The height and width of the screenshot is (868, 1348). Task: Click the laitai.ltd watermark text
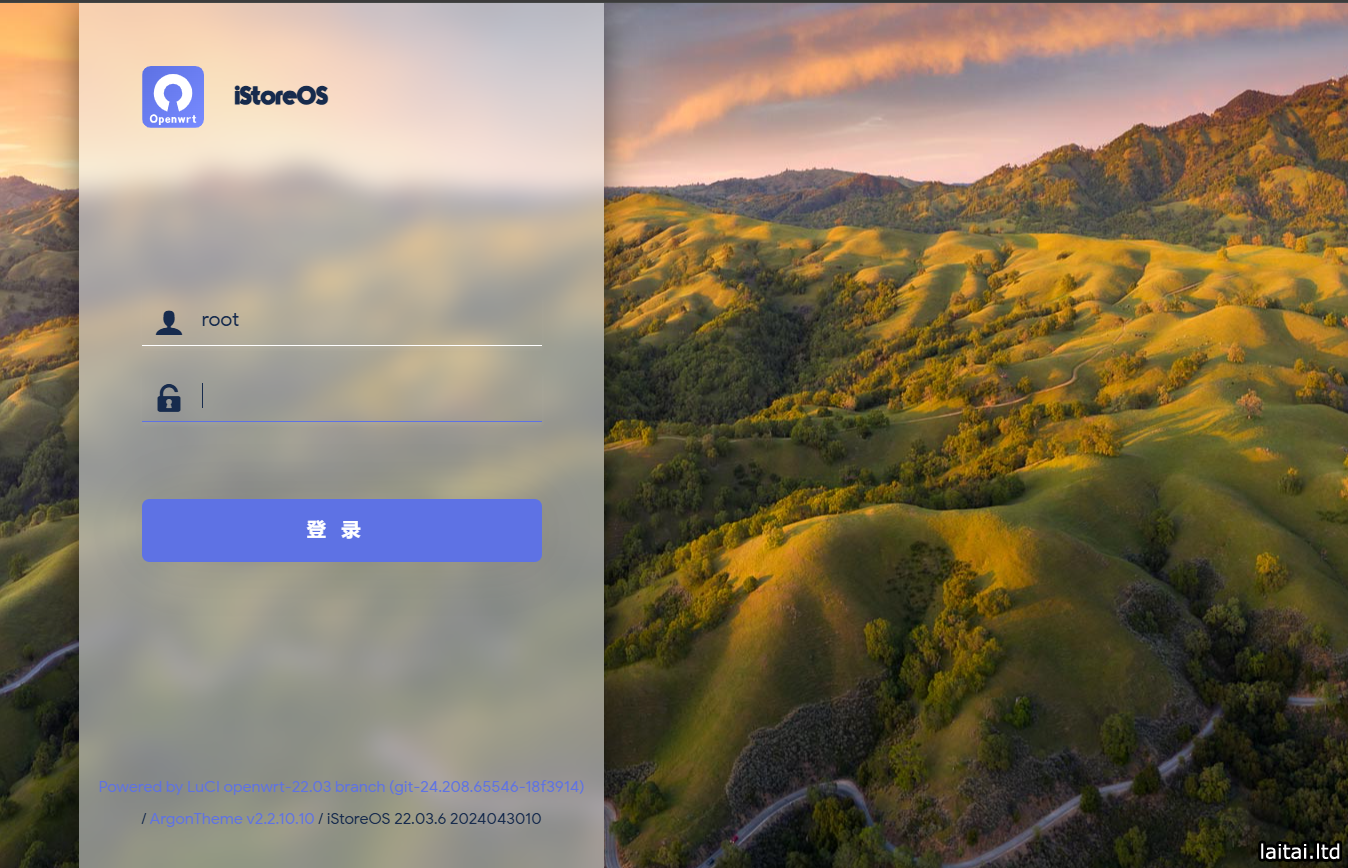pyautogui.click(x=1298, y=851)
